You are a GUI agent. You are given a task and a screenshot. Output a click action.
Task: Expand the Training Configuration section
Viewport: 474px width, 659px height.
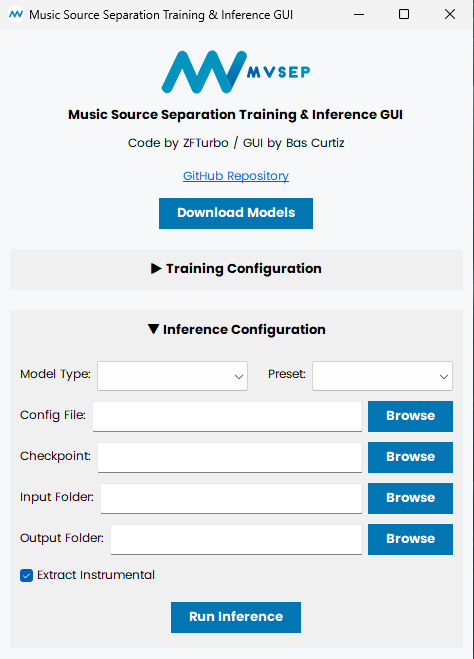click(x=236, y=269)
